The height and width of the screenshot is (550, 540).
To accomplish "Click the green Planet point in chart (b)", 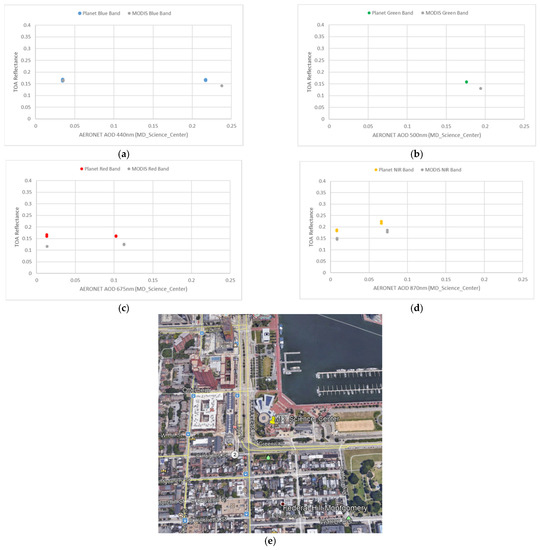I will 466,82.
